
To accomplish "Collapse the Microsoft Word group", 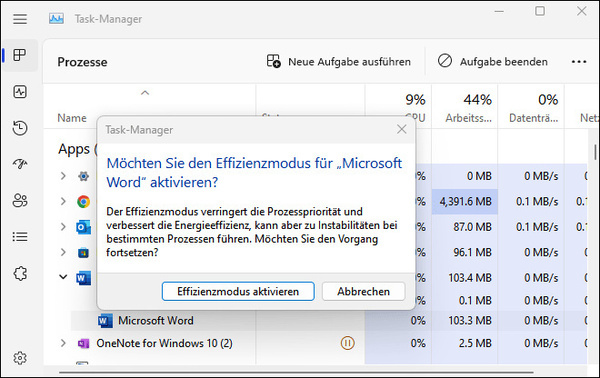I will click(63, 277).
